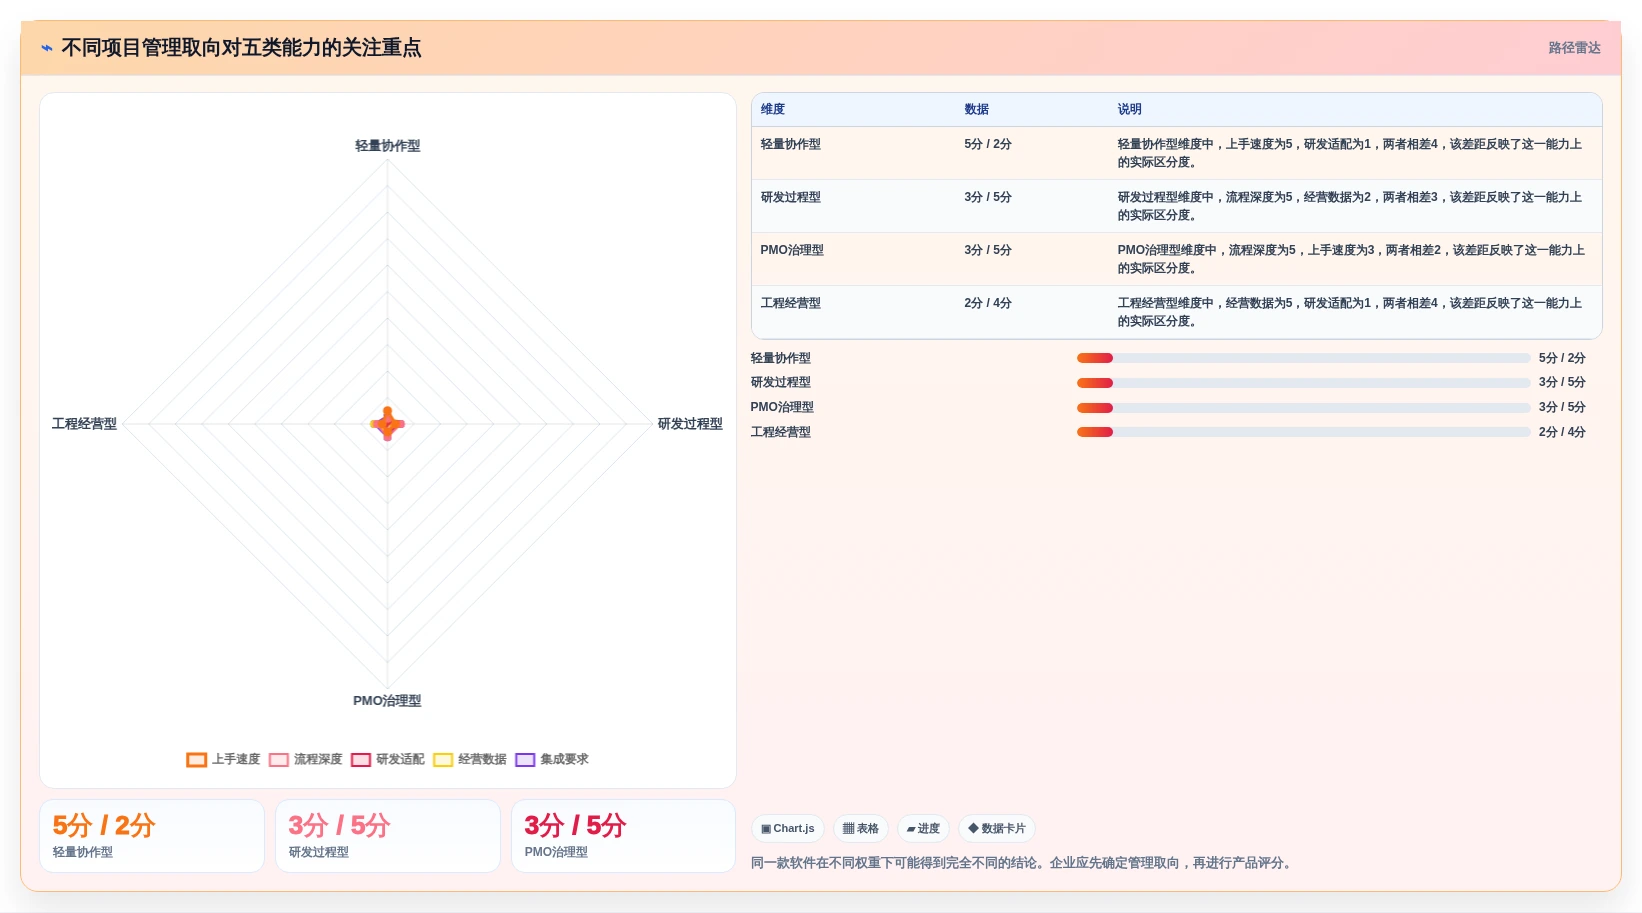The height and width of the screenshot is (913, 1642).
Task: Click the 研发过程型 radar axis label
Action: click(x=690, y=424)
